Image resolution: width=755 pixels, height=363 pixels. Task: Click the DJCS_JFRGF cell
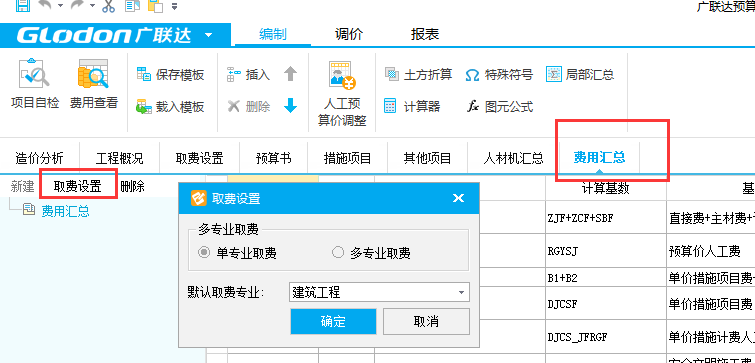coord(606,337)
